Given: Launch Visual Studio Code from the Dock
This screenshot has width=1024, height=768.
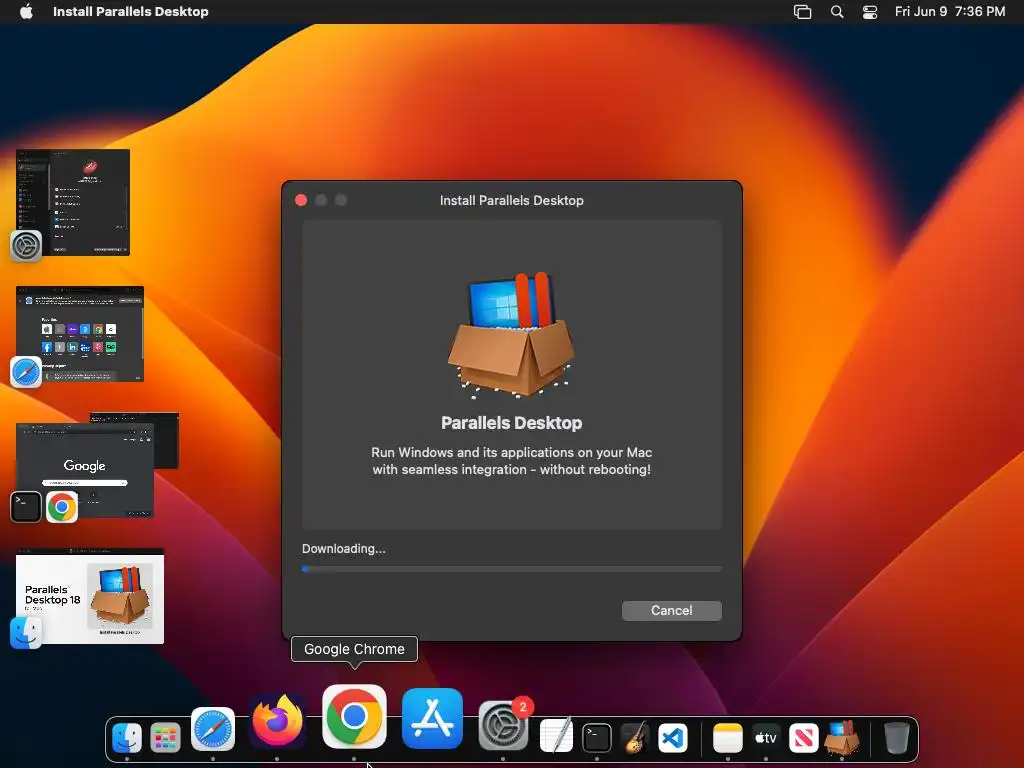Looking at the screenshot, I should 673,739.
